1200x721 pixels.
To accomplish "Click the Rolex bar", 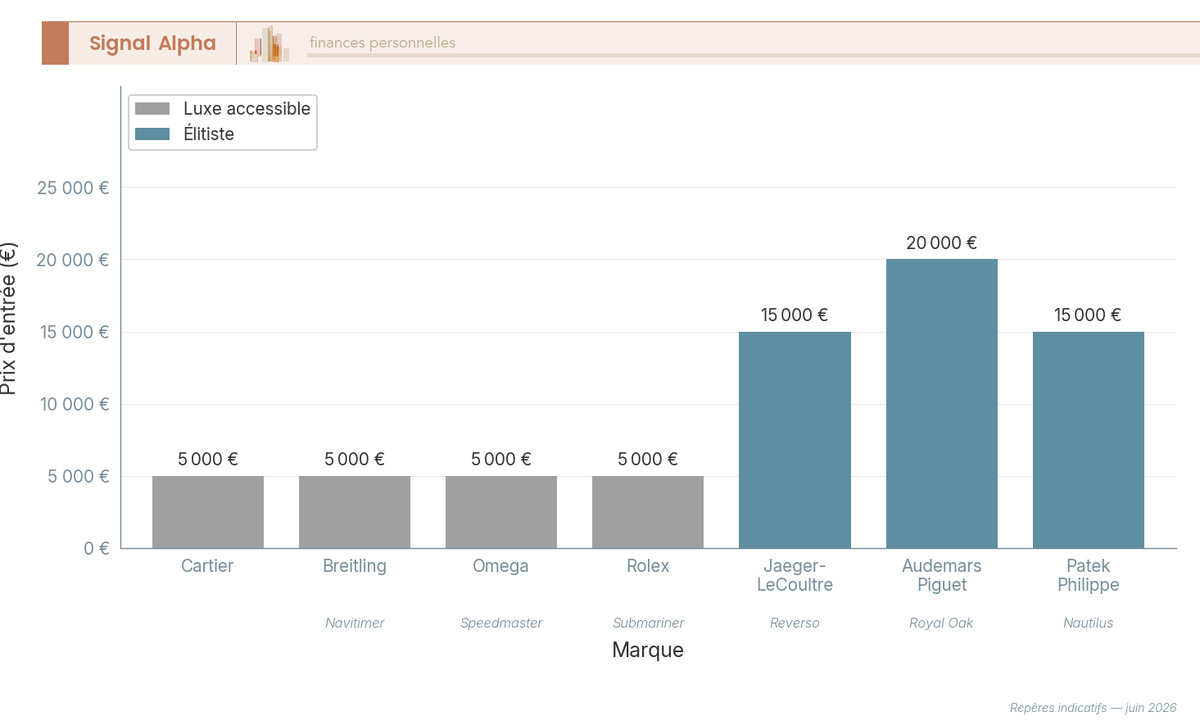I will 648,512.
